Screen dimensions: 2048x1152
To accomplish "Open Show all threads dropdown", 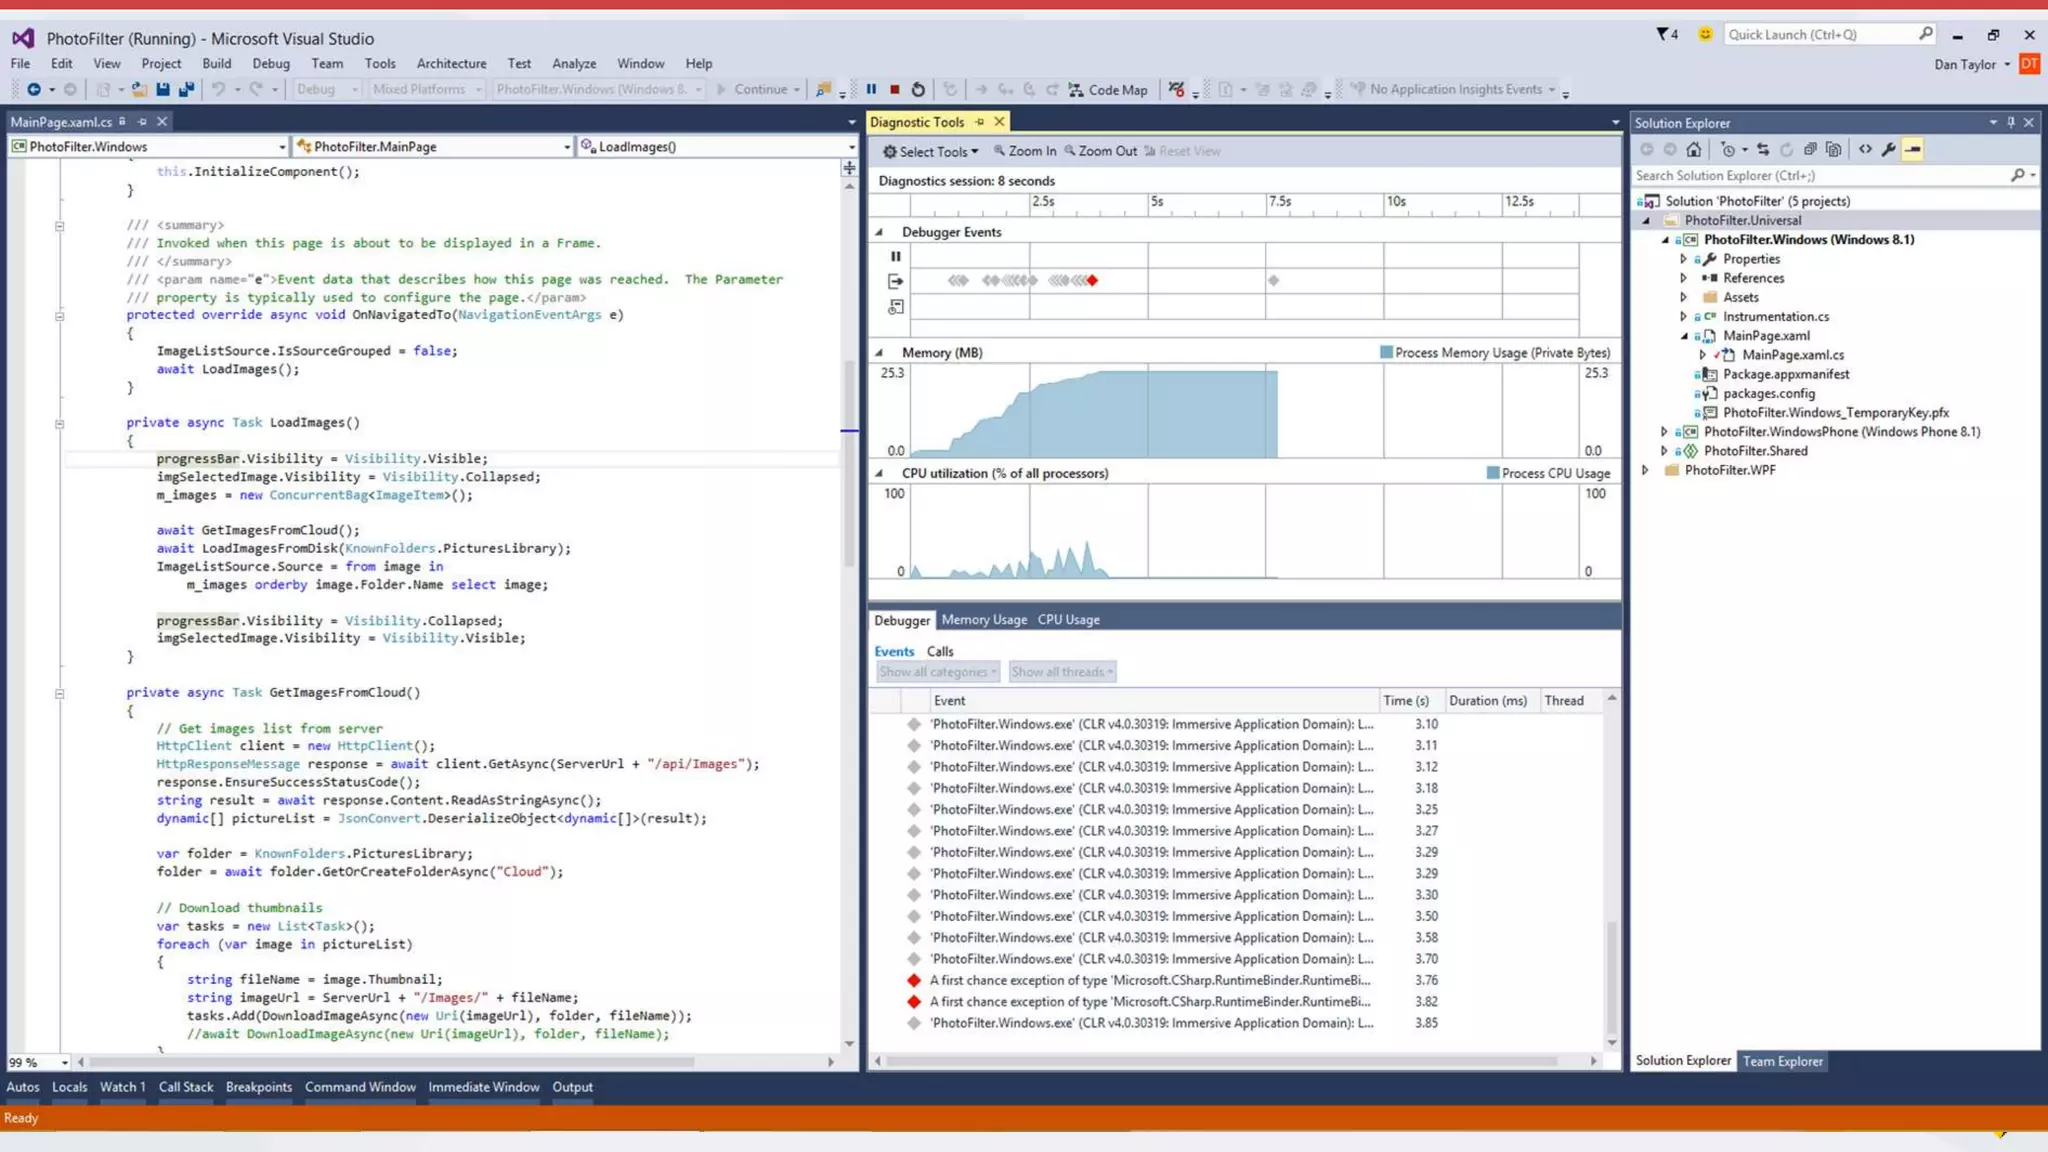I will 1062,672.
